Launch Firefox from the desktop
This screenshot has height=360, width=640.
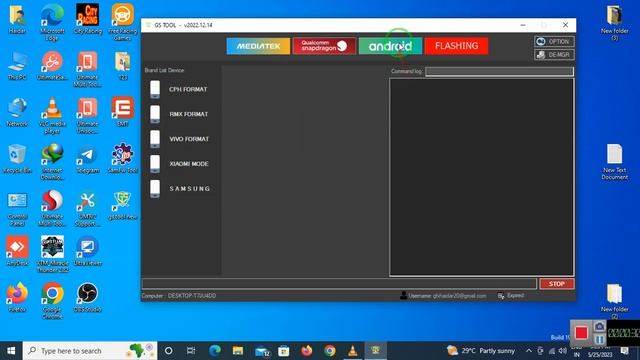(17, 298)
